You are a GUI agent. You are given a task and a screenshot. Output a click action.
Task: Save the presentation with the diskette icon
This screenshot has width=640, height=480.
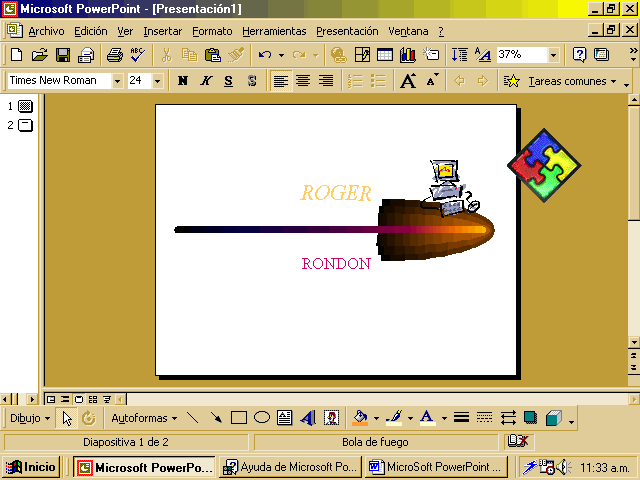coord(63,55)
